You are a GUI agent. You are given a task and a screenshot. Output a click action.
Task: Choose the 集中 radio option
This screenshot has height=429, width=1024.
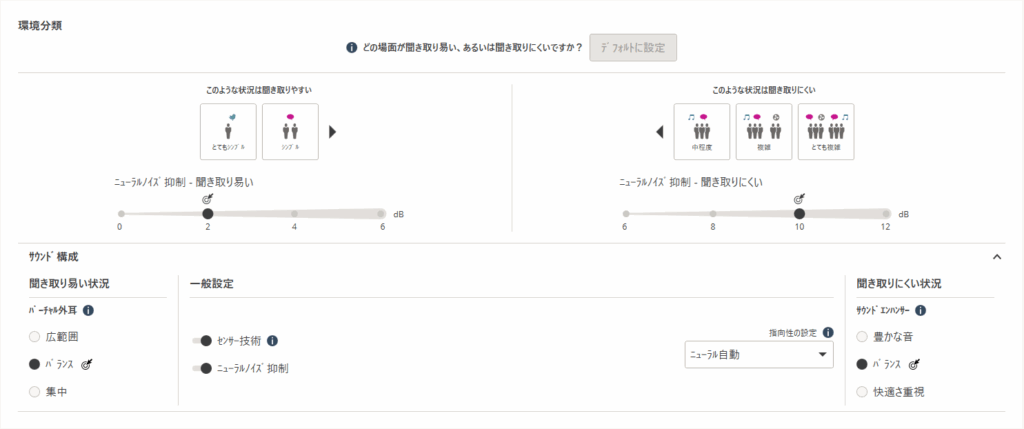click(x=36, y=392)
